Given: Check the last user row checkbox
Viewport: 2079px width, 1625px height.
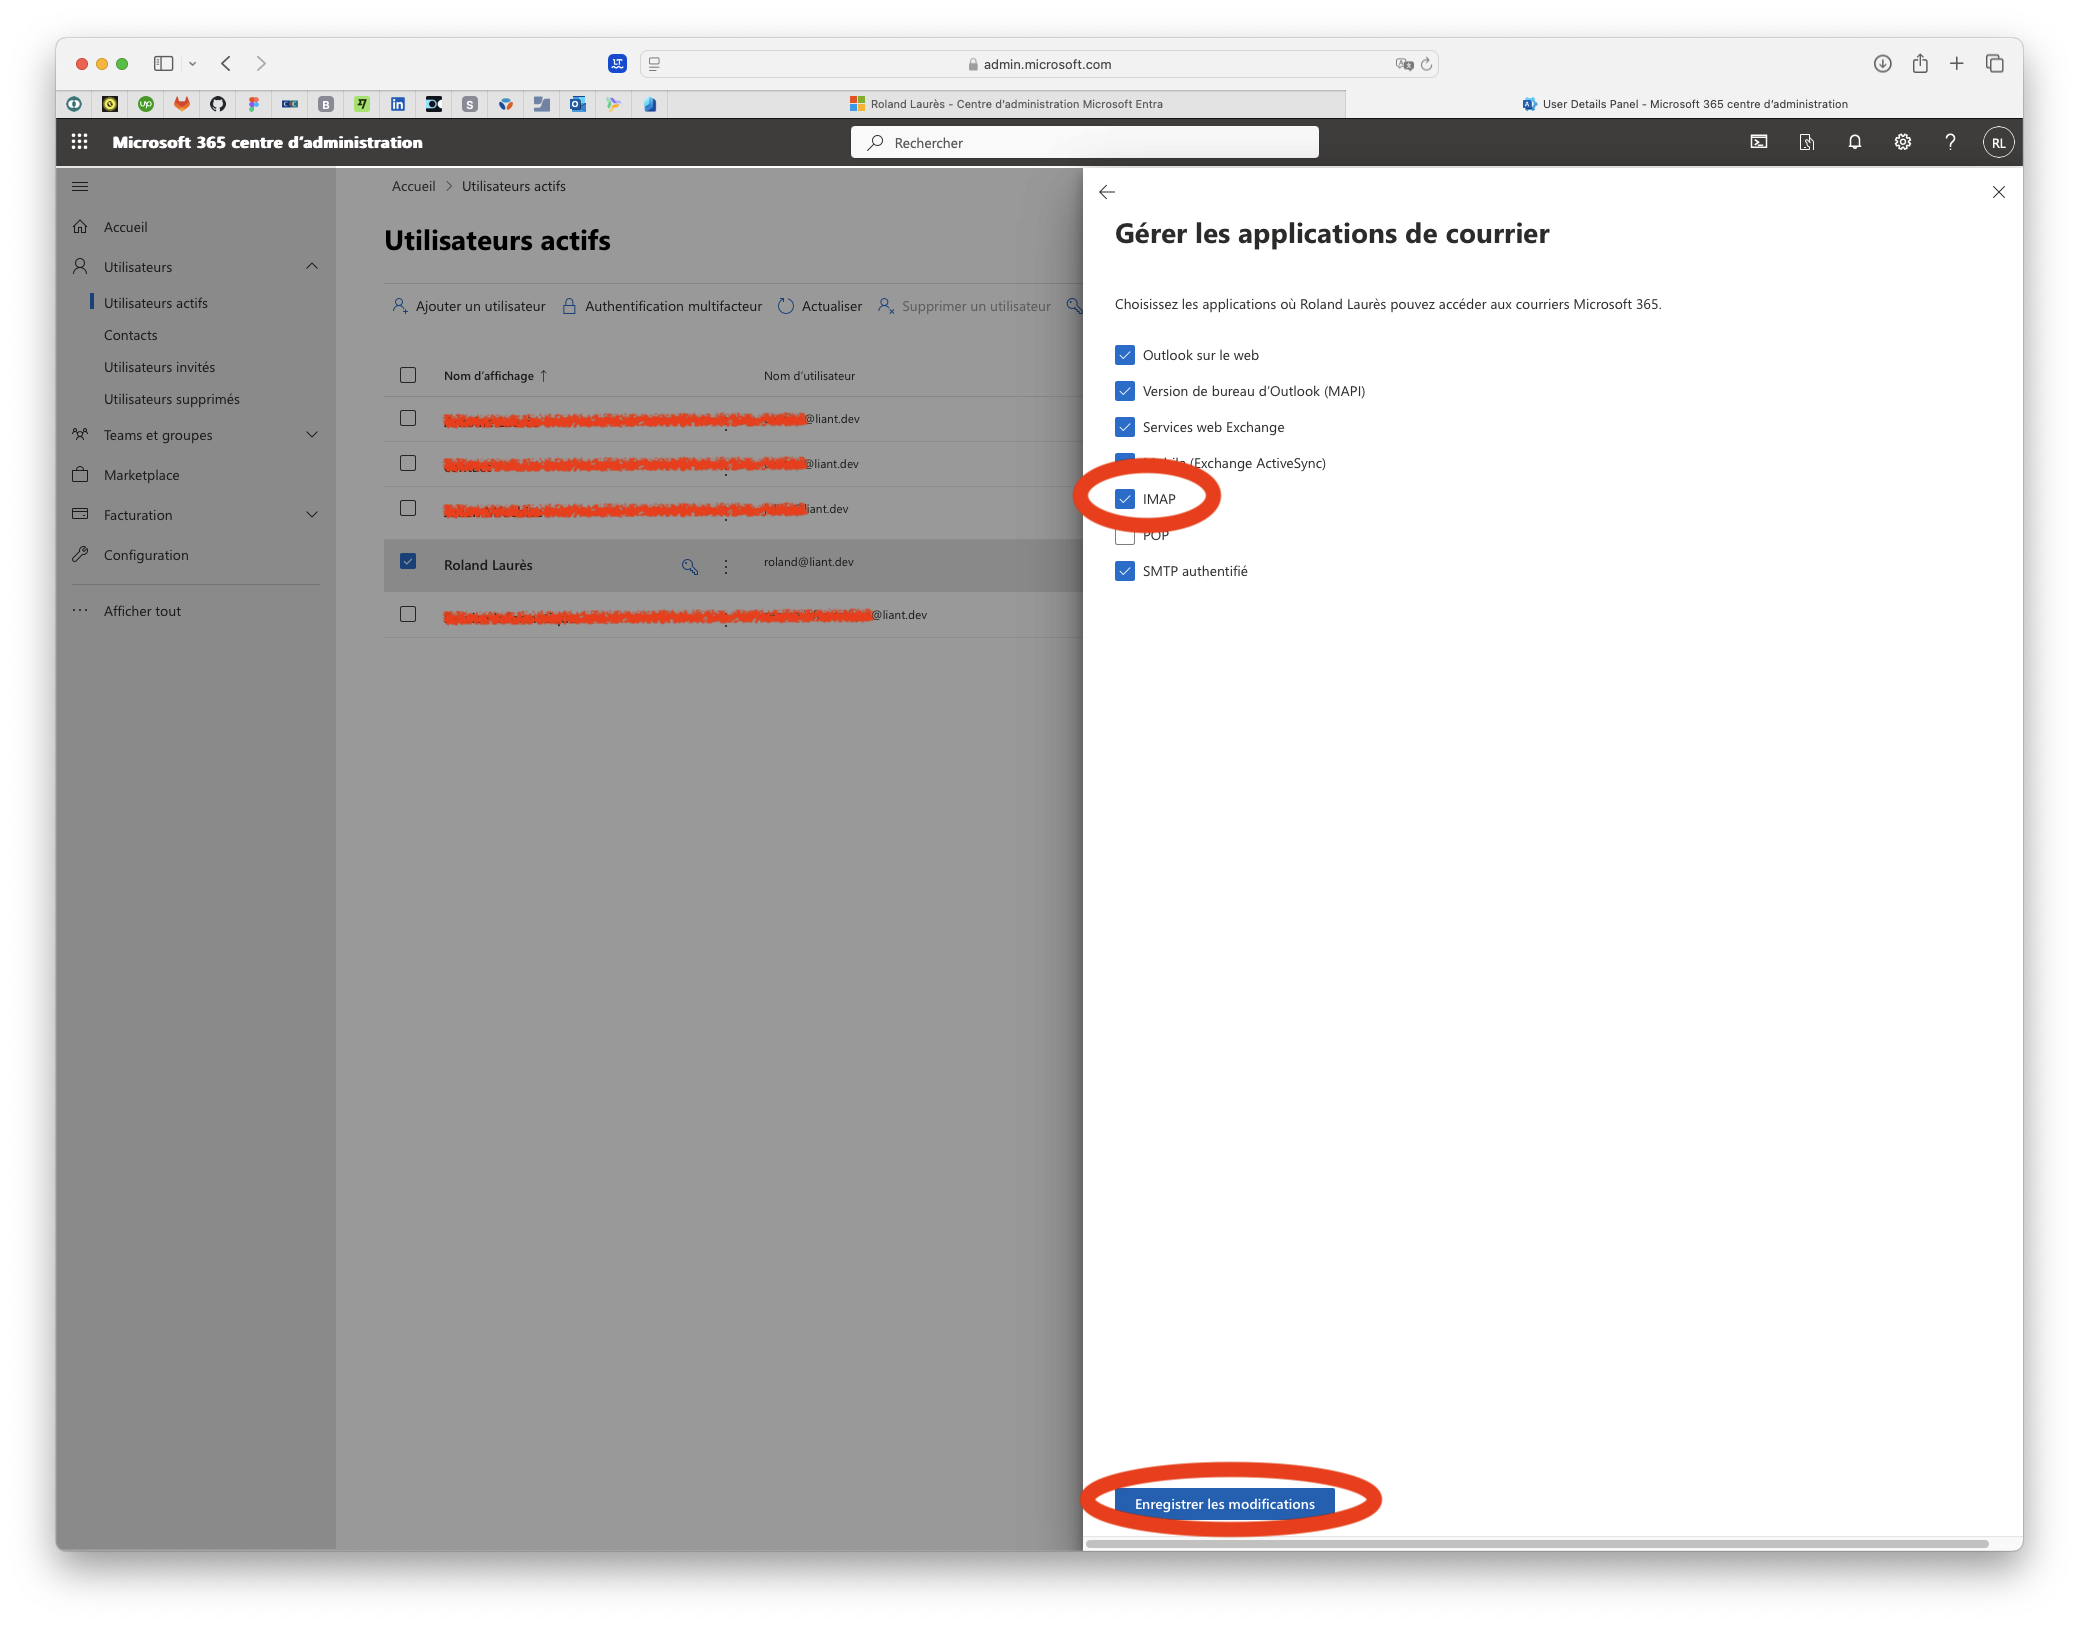Looking at the screenshot, I should click(408, 614).
